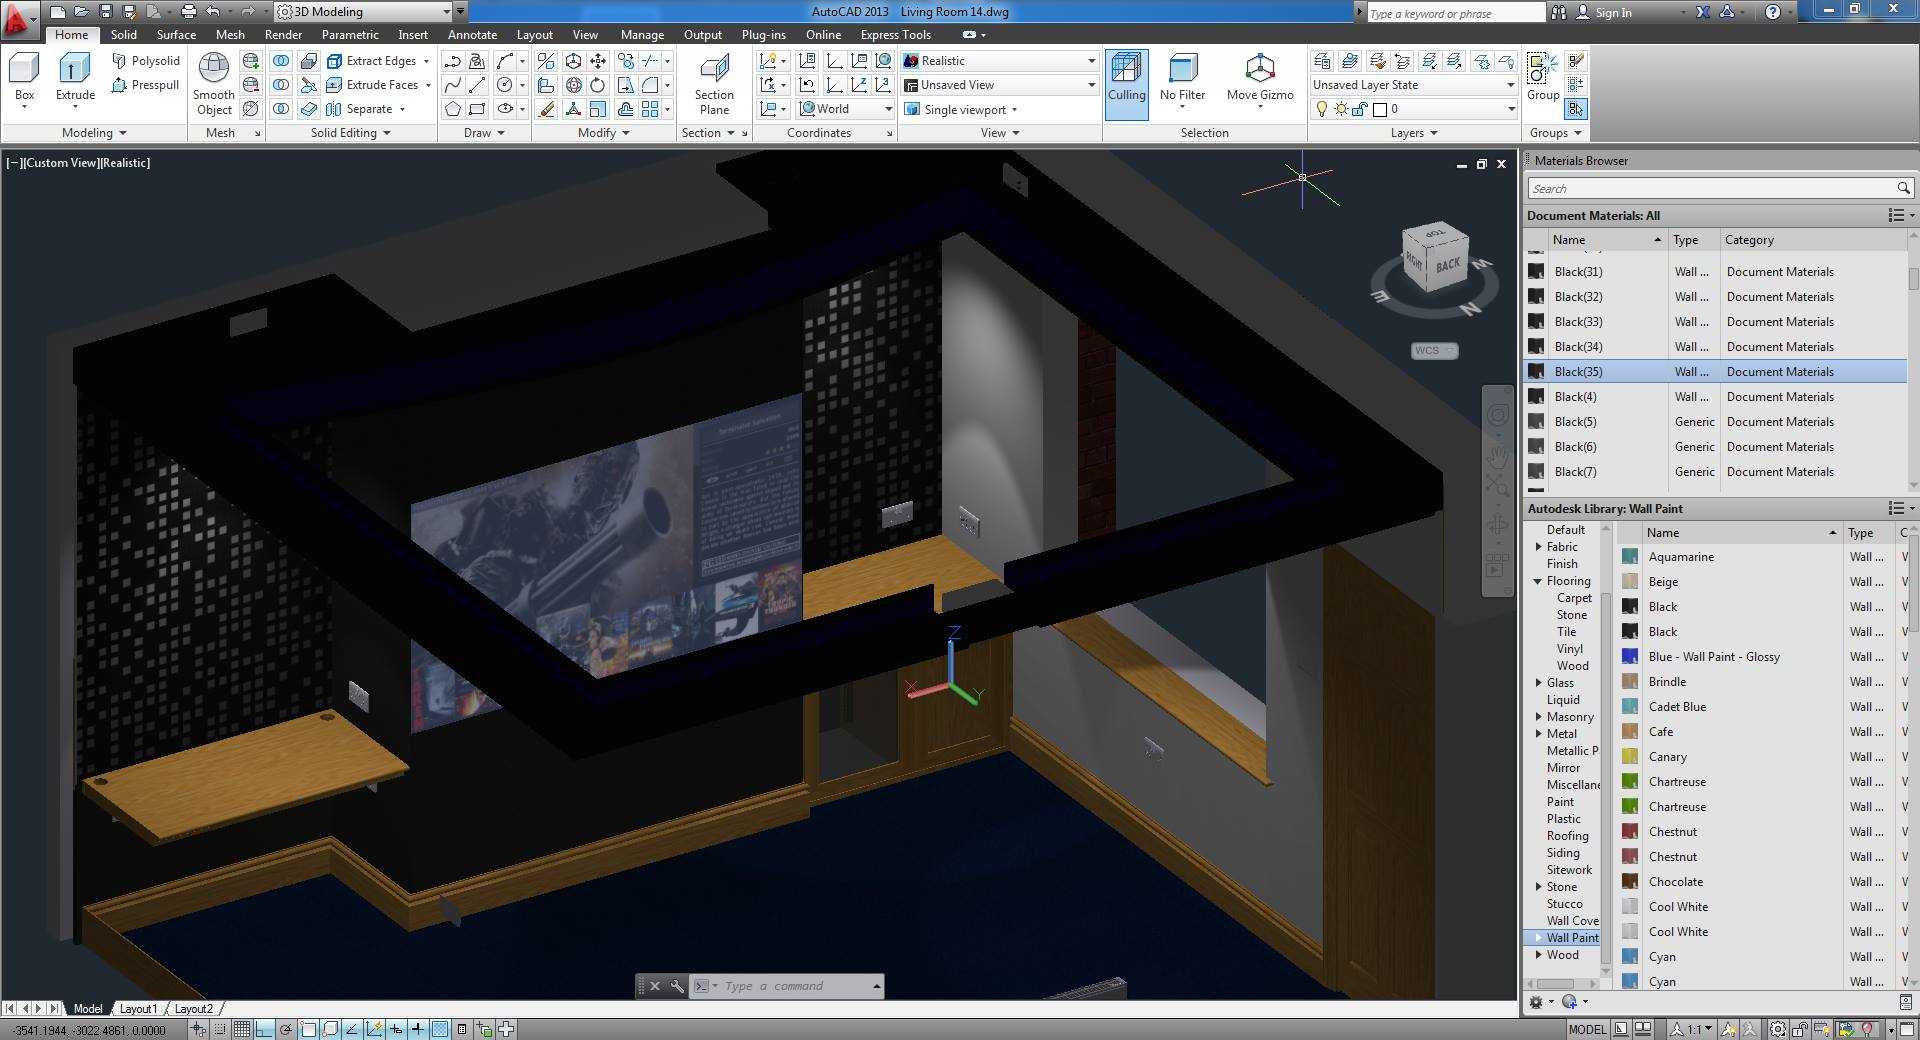
Task: Click the search magnifier in Materials Browser
Action: (x=1903, y=188)
